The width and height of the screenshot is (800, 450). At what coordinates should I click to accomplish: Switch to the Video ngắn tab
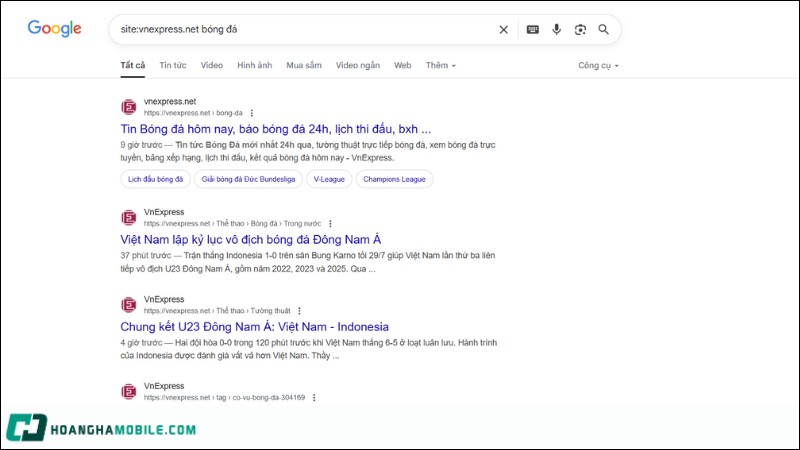click(x=358, y=65)
